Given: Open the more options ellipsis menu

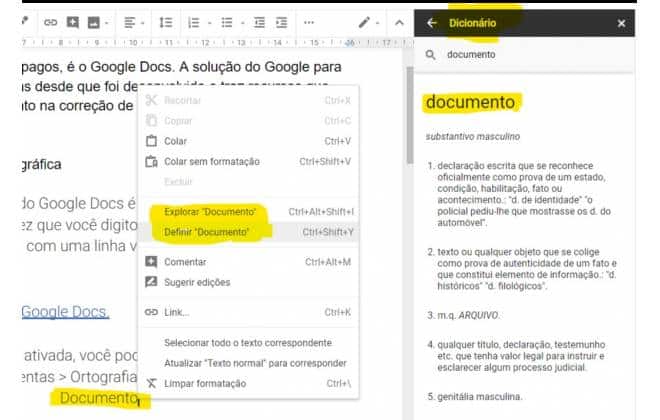Looking at the screenshot, I should coord(309,23).
